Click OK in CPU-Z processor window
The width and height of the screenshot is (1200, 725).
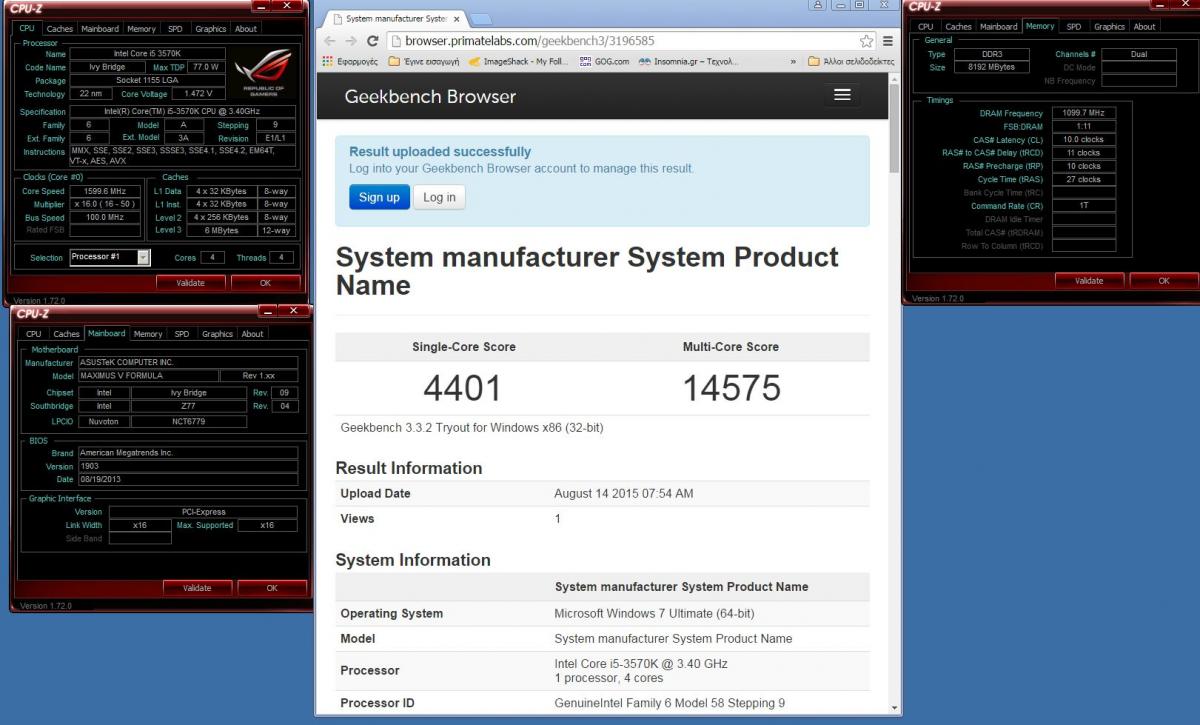265,283
